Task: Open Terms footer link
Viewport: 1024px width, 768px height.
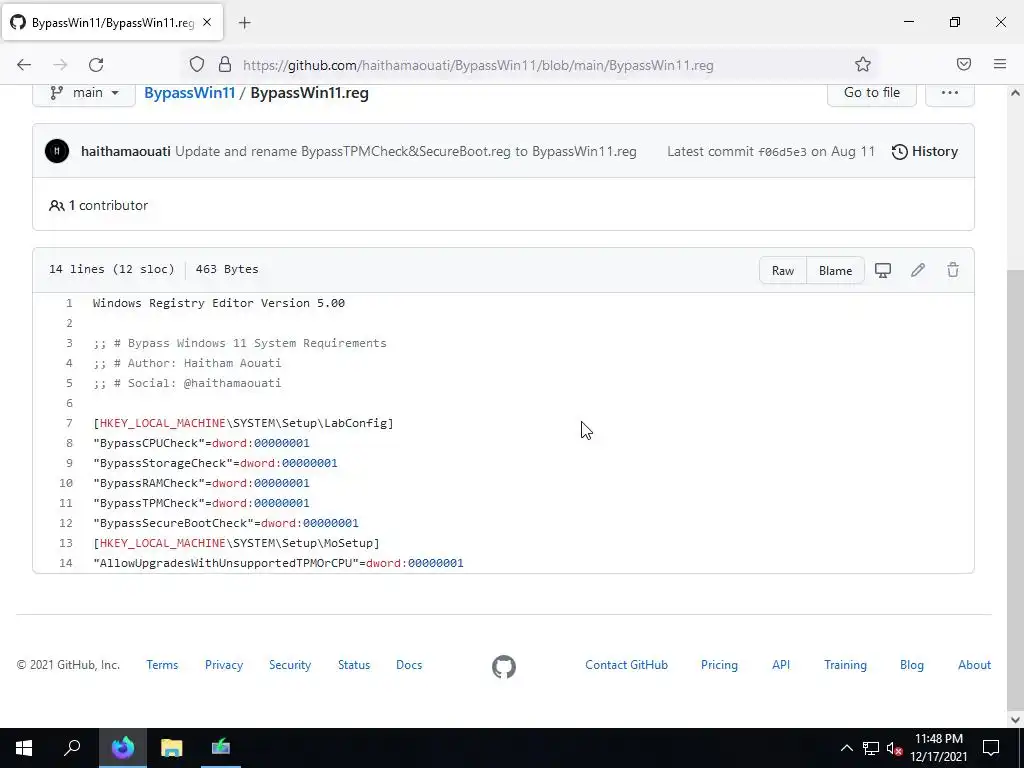Action: [x=162, y=665]
